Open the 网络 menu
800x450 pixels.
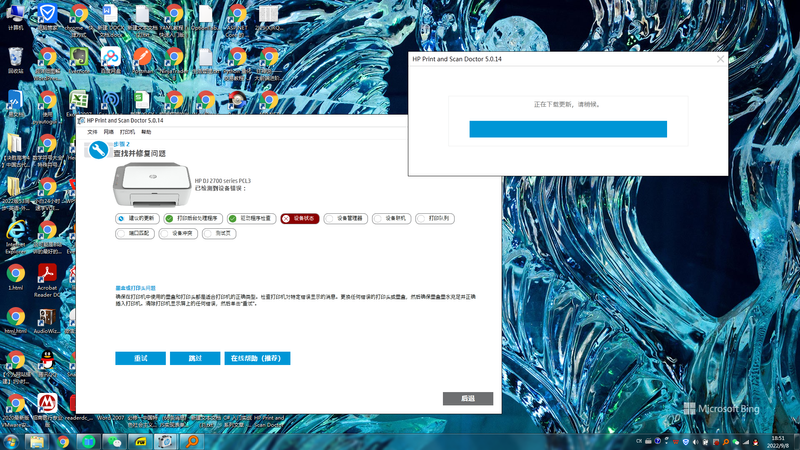pyautogui.click(x=109, y=132)
